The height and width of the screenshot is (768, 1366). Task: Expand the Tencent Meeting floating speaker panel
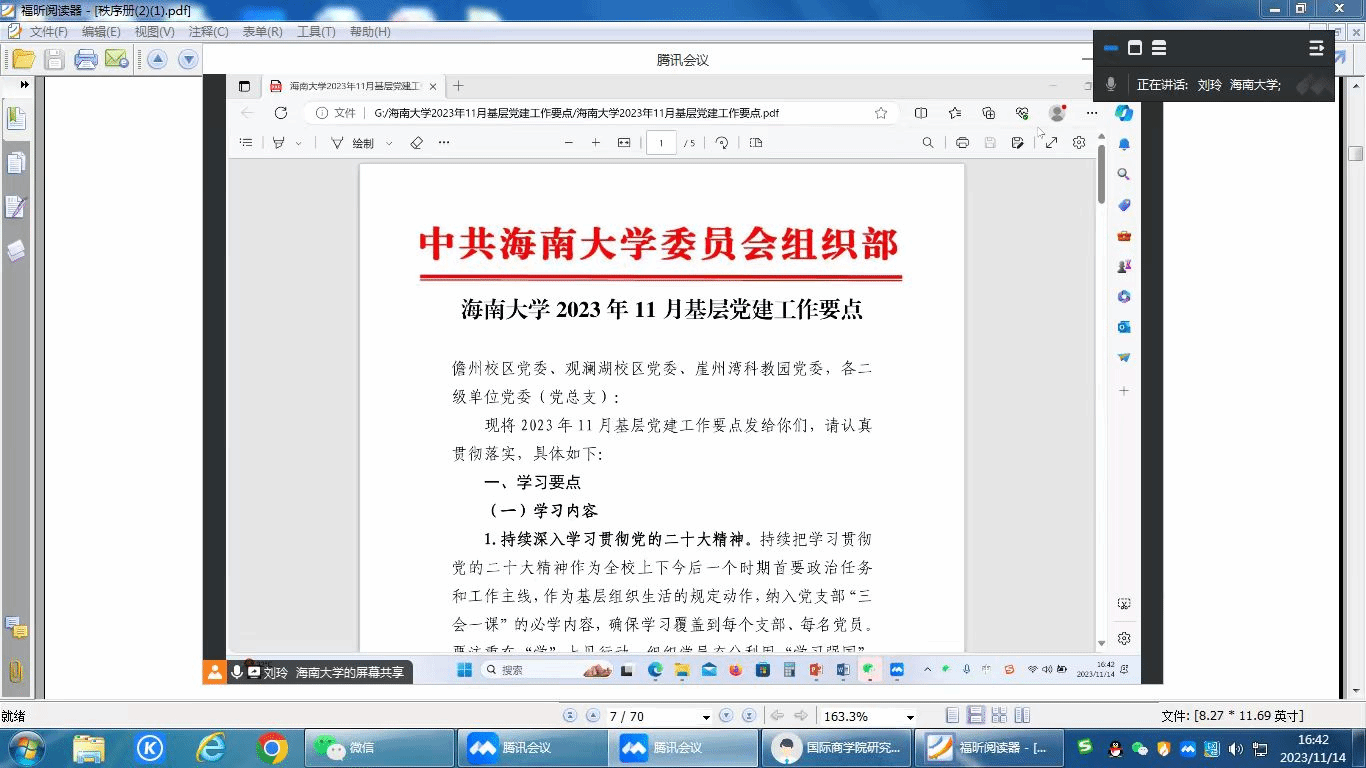1316,48
